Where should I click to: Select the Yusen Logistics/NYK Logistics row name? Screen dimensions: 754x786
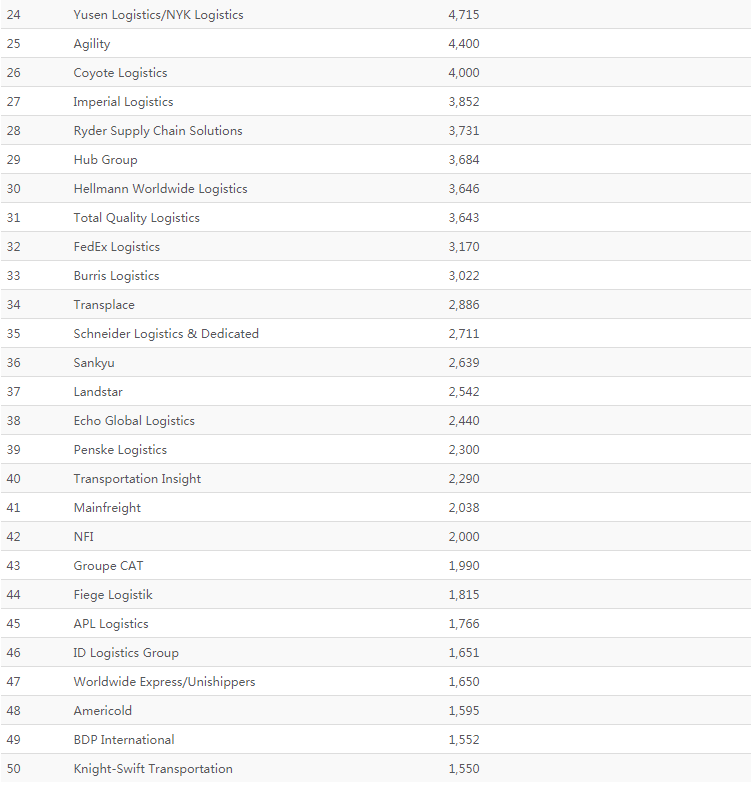(x=158, y=15)
